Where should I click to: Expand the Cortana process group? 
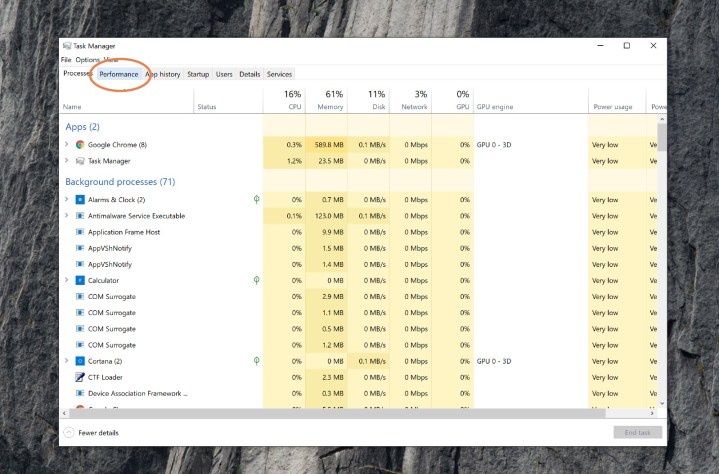(x=67, y=361)
